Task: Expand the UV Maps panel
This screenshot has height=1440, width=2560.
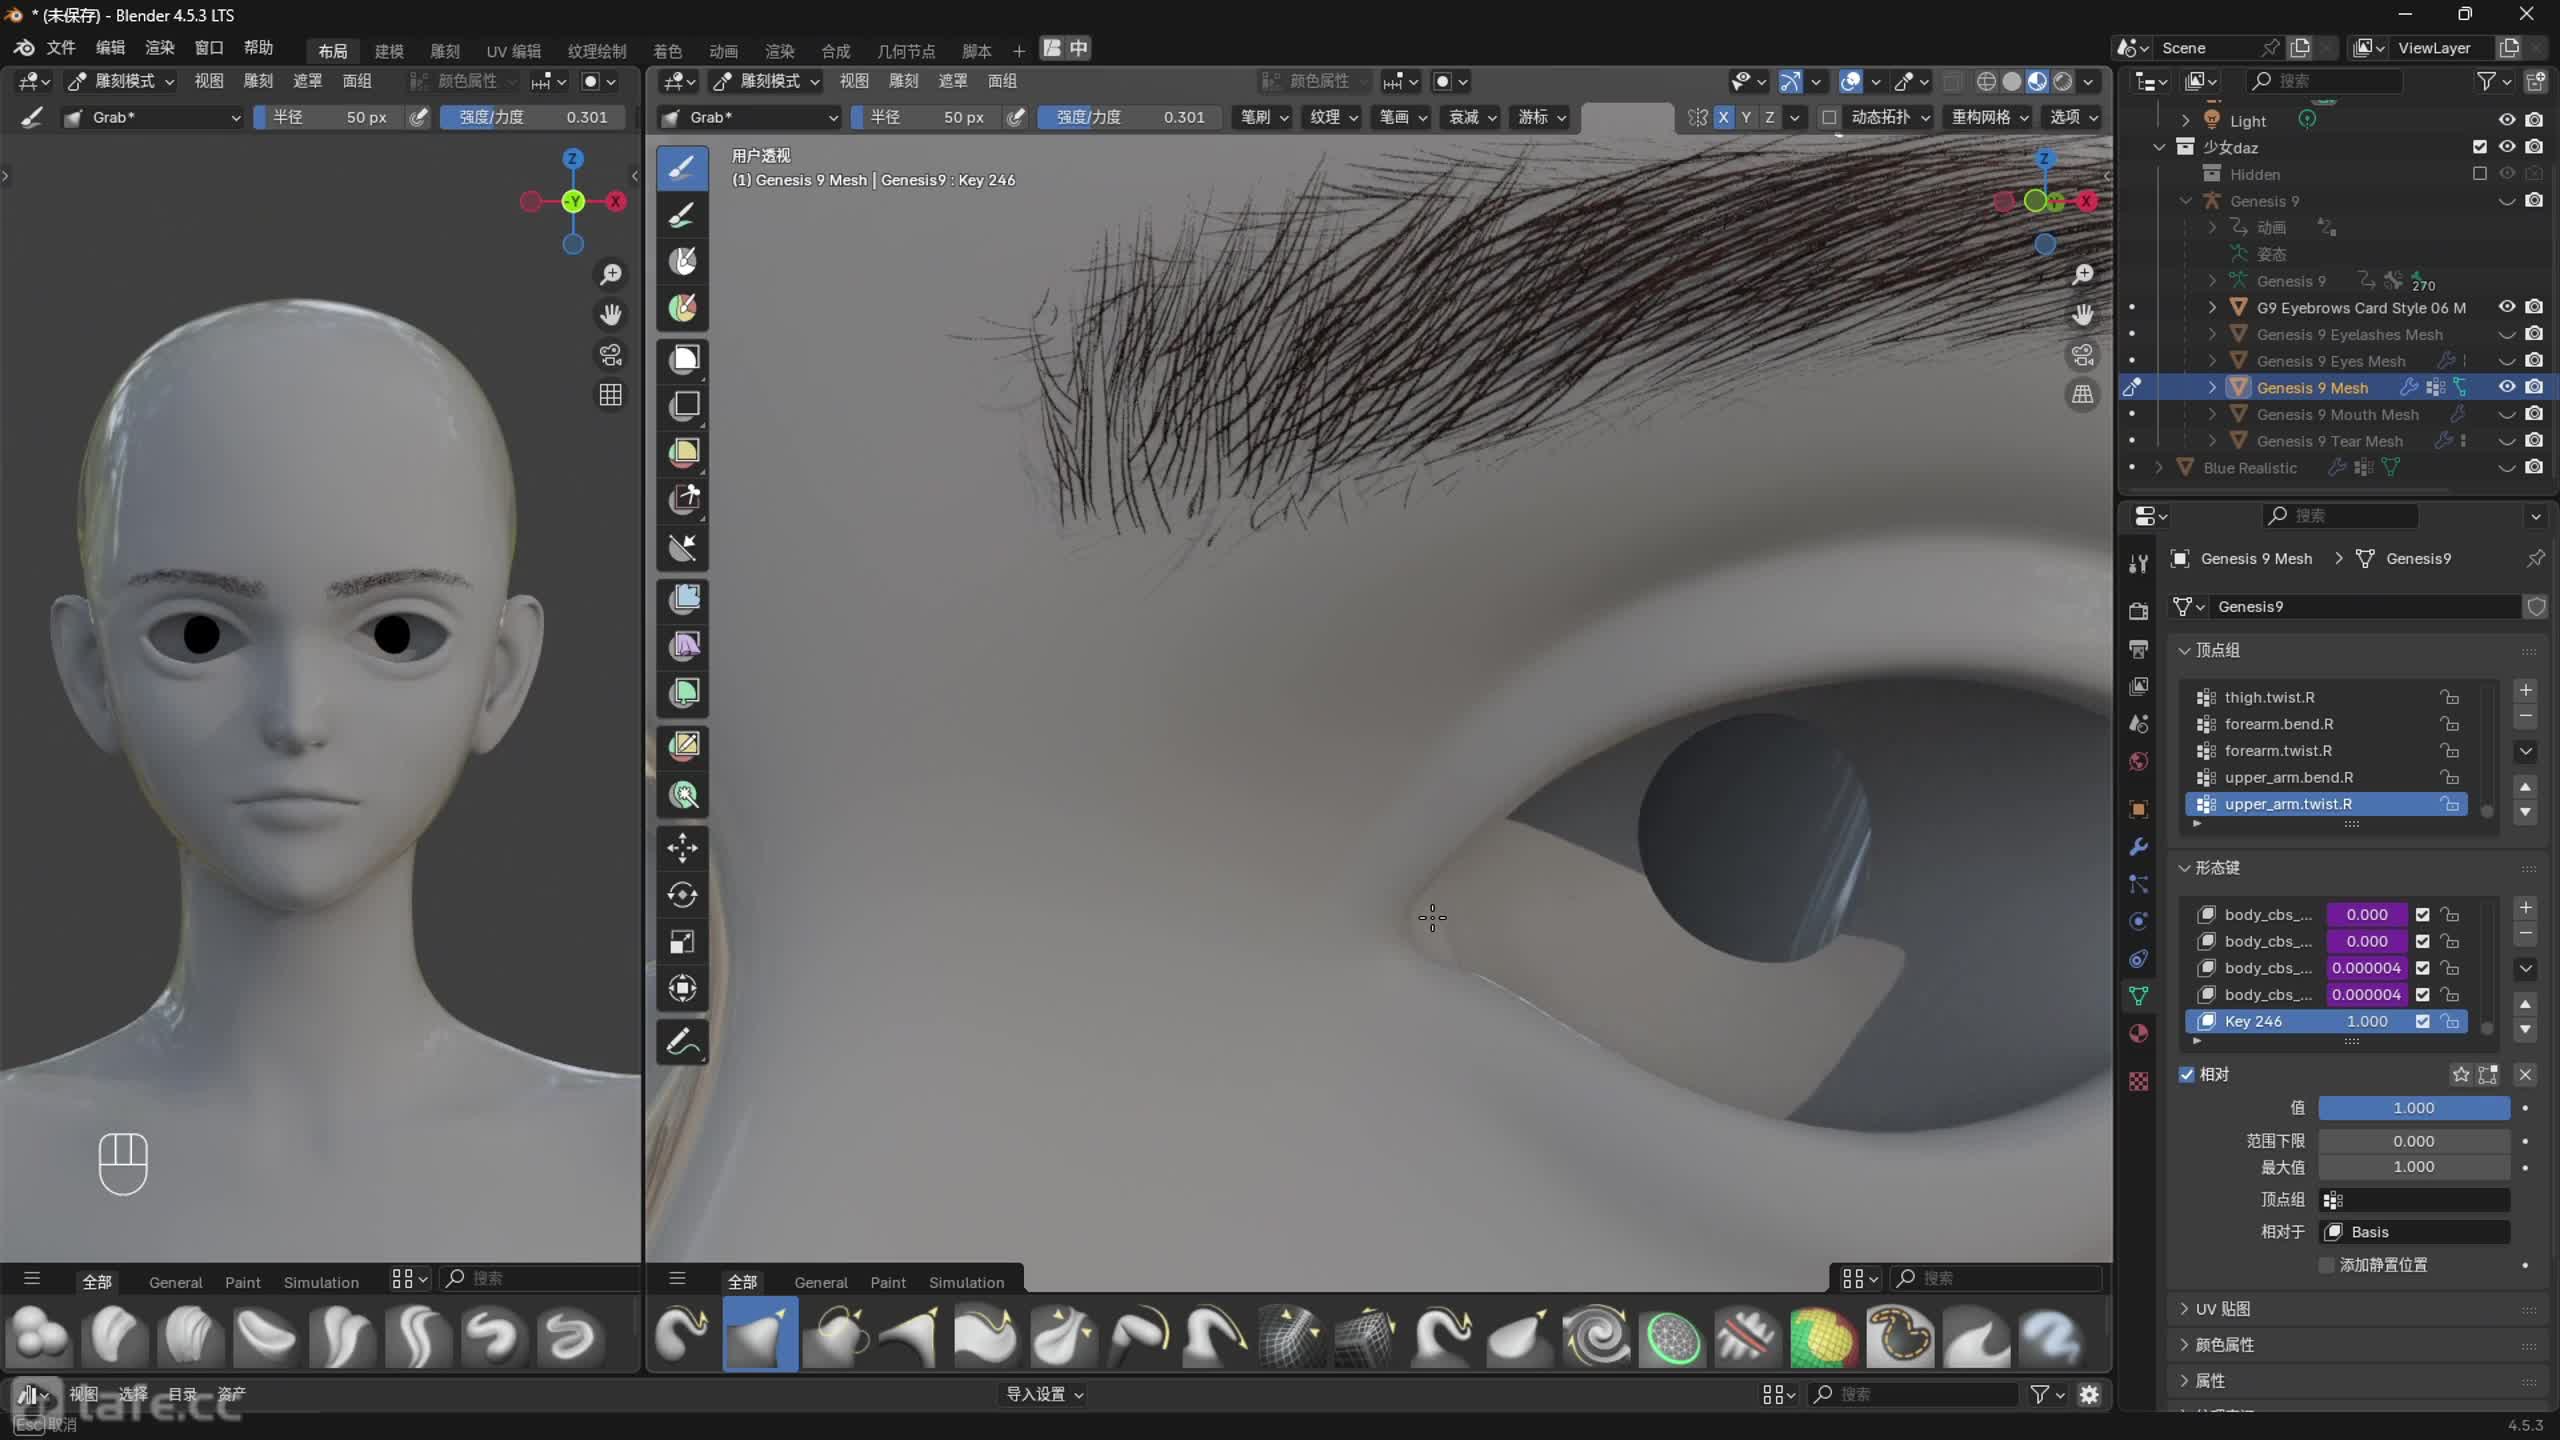Action: tap(2222, 1309)
